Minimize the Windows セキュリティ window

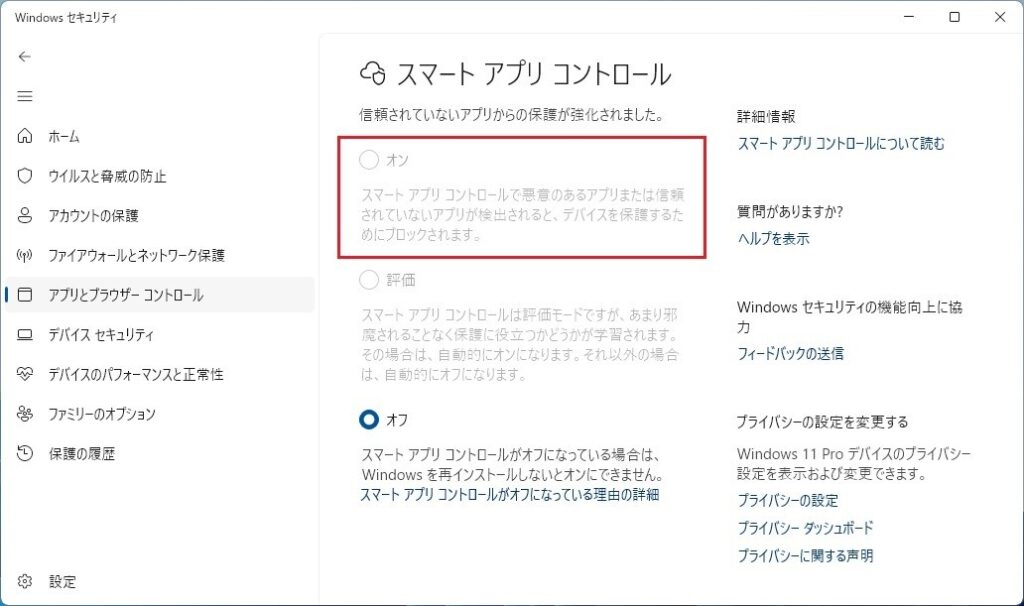coord(908,17)
